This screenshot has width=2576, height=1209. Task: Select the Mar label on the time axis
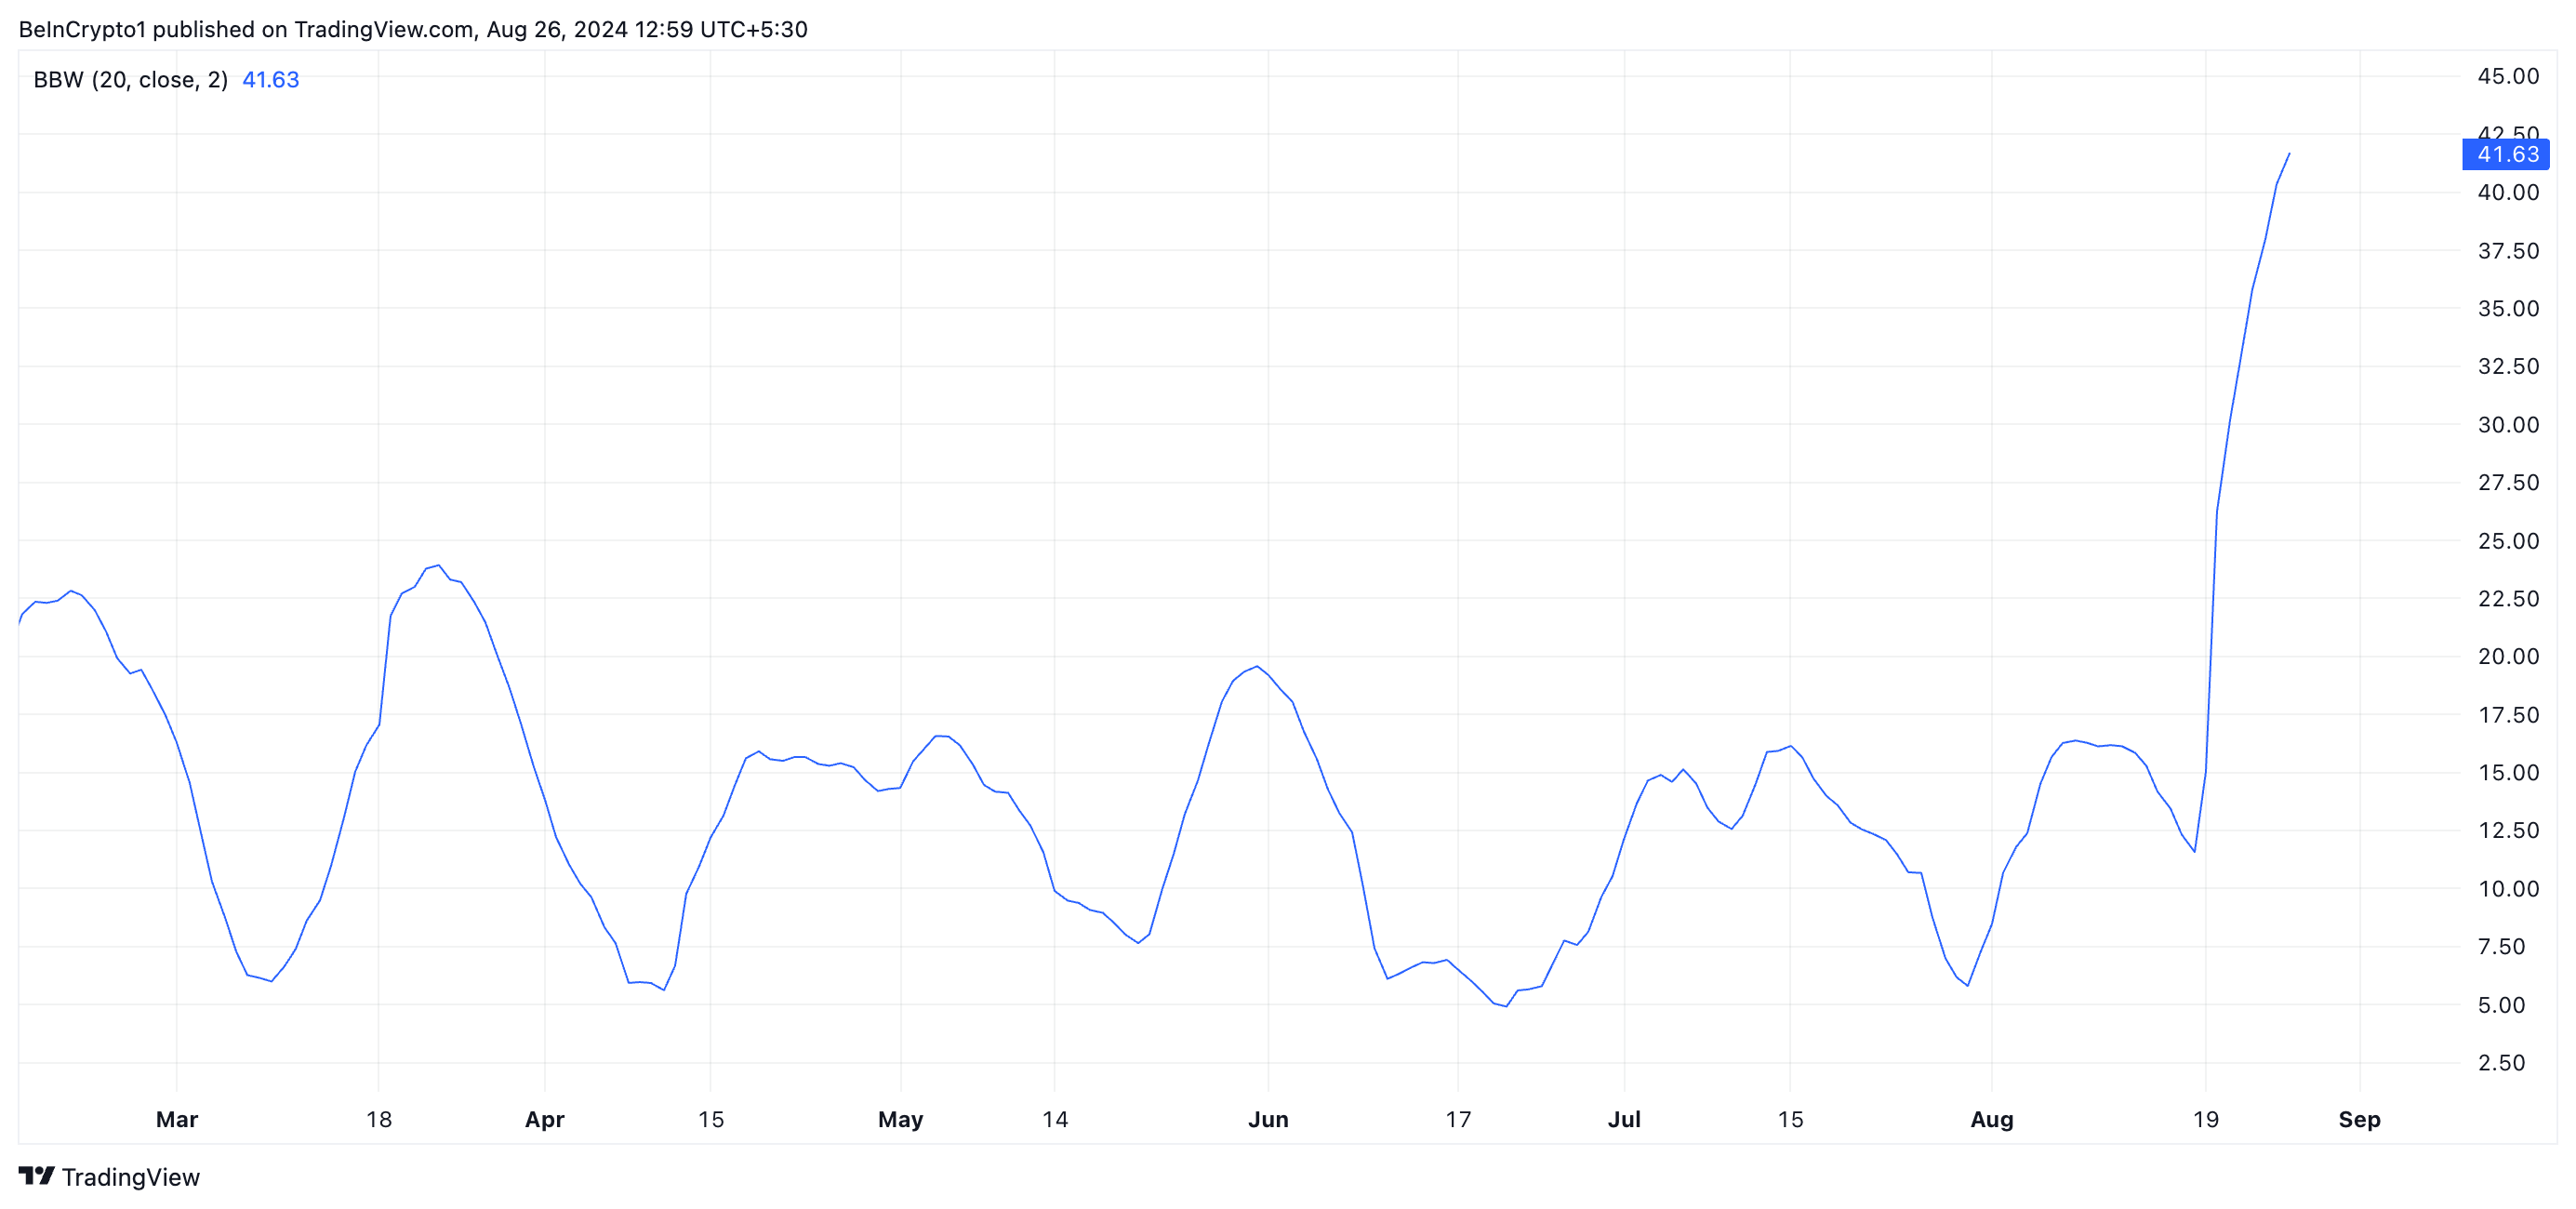point(176,1120)
